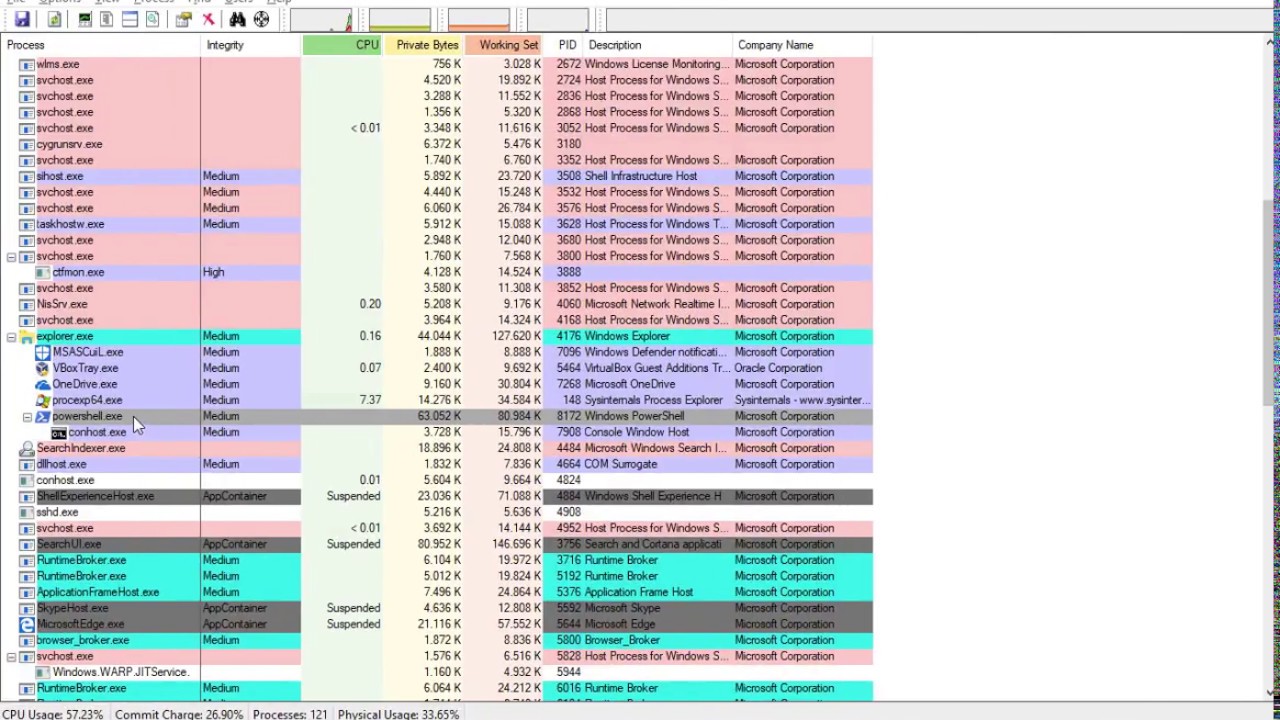
Task: Click the SearchIndexer.exe icon
Action: coord(27,448)
